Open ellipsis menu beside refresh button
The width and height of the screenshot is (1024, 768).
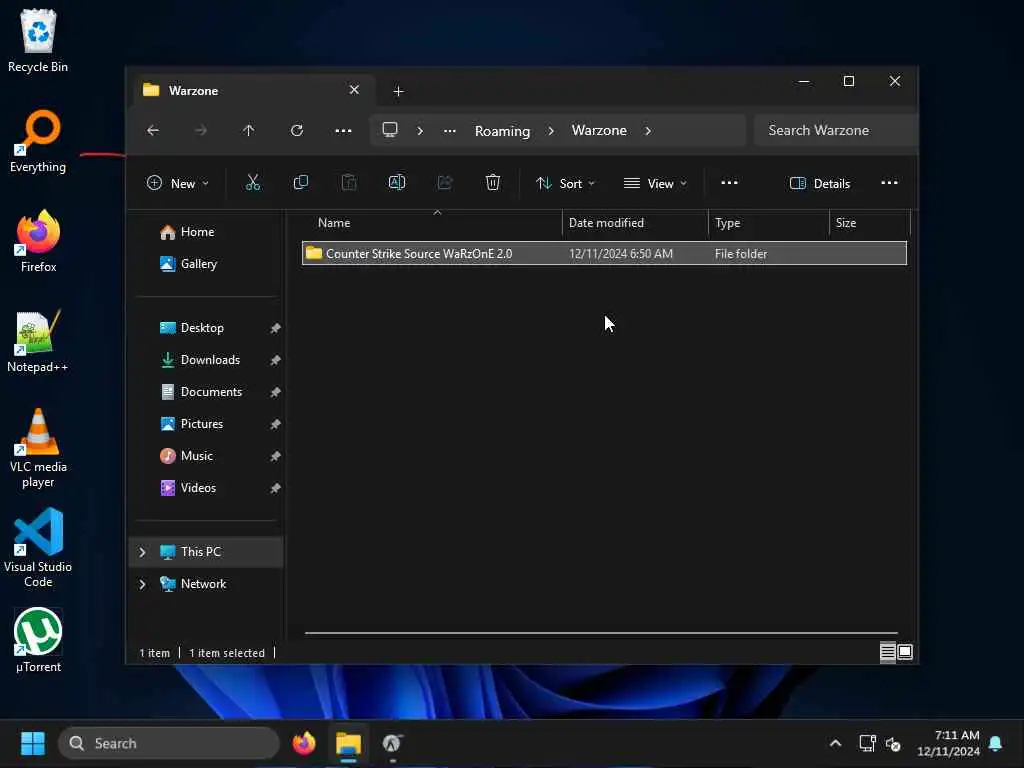coord(344,131)
